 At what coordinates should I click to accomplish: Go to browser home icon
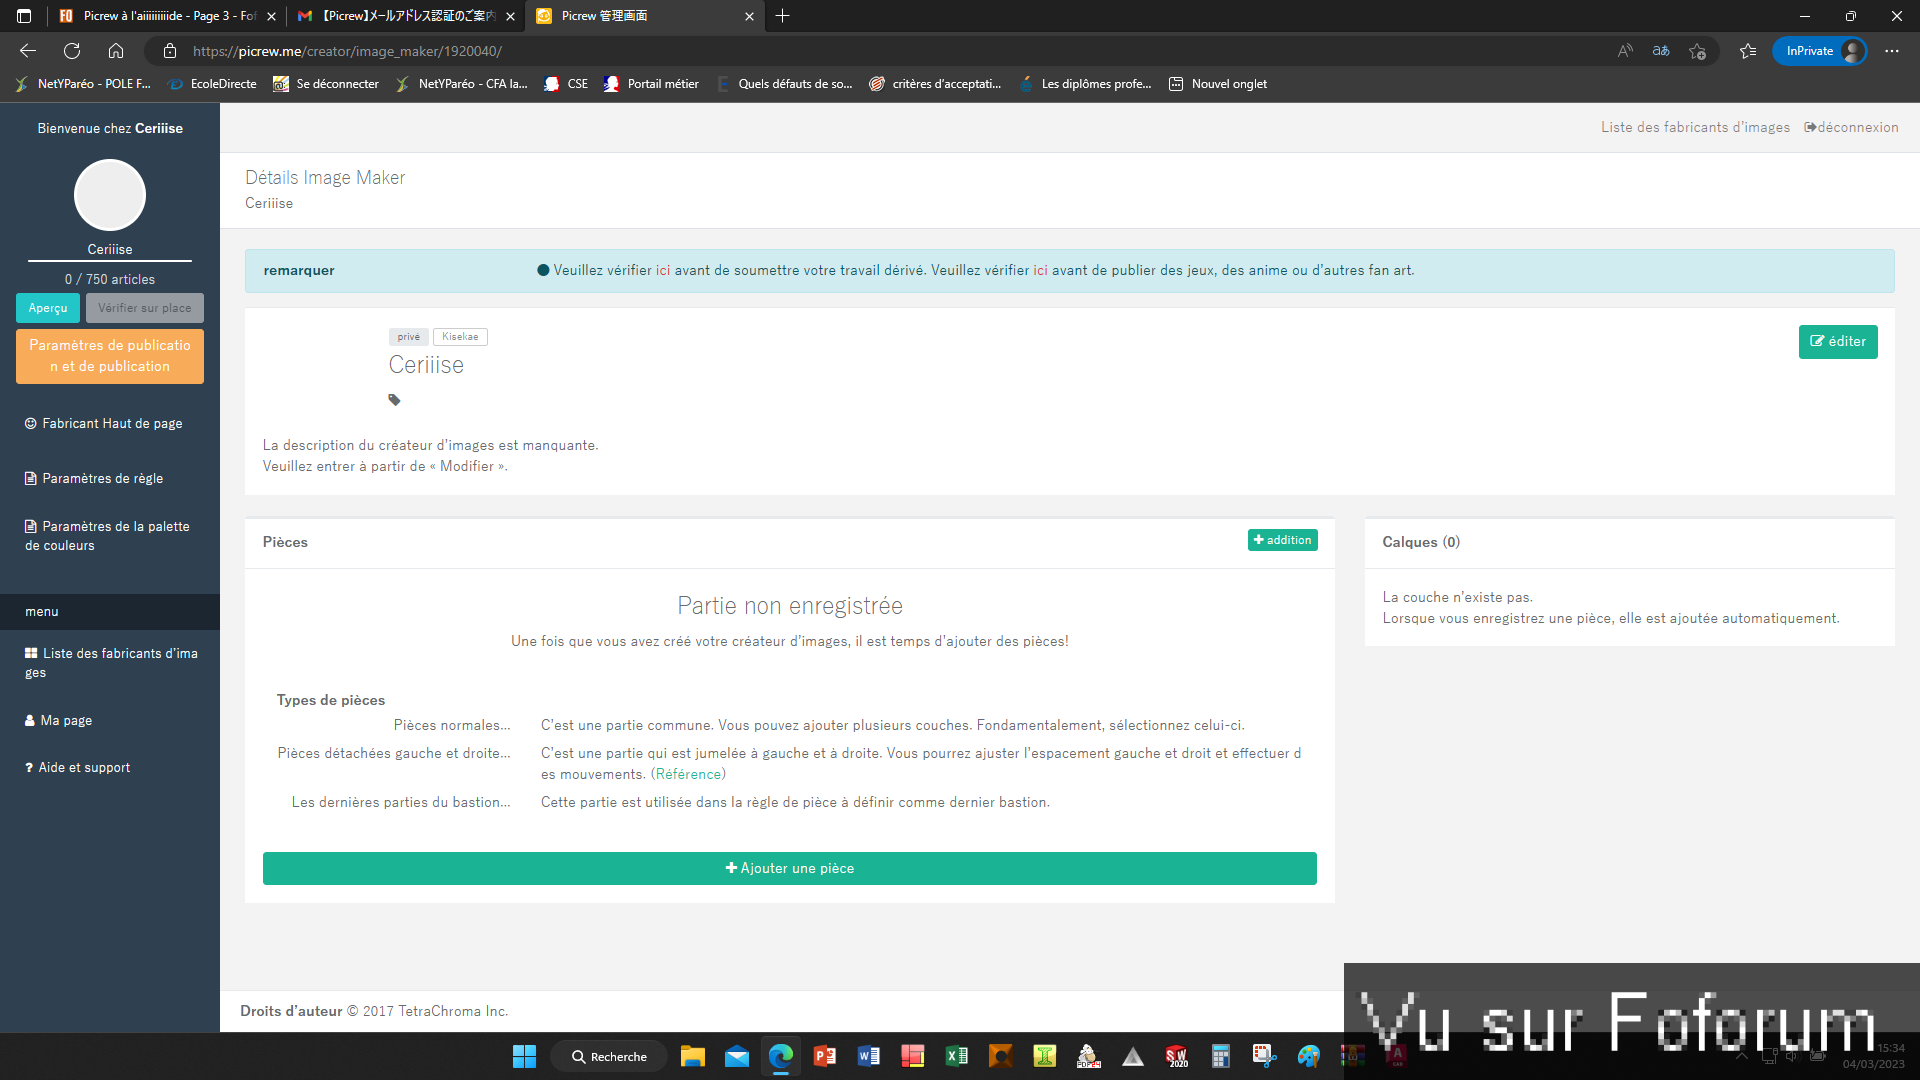[116, 51]
